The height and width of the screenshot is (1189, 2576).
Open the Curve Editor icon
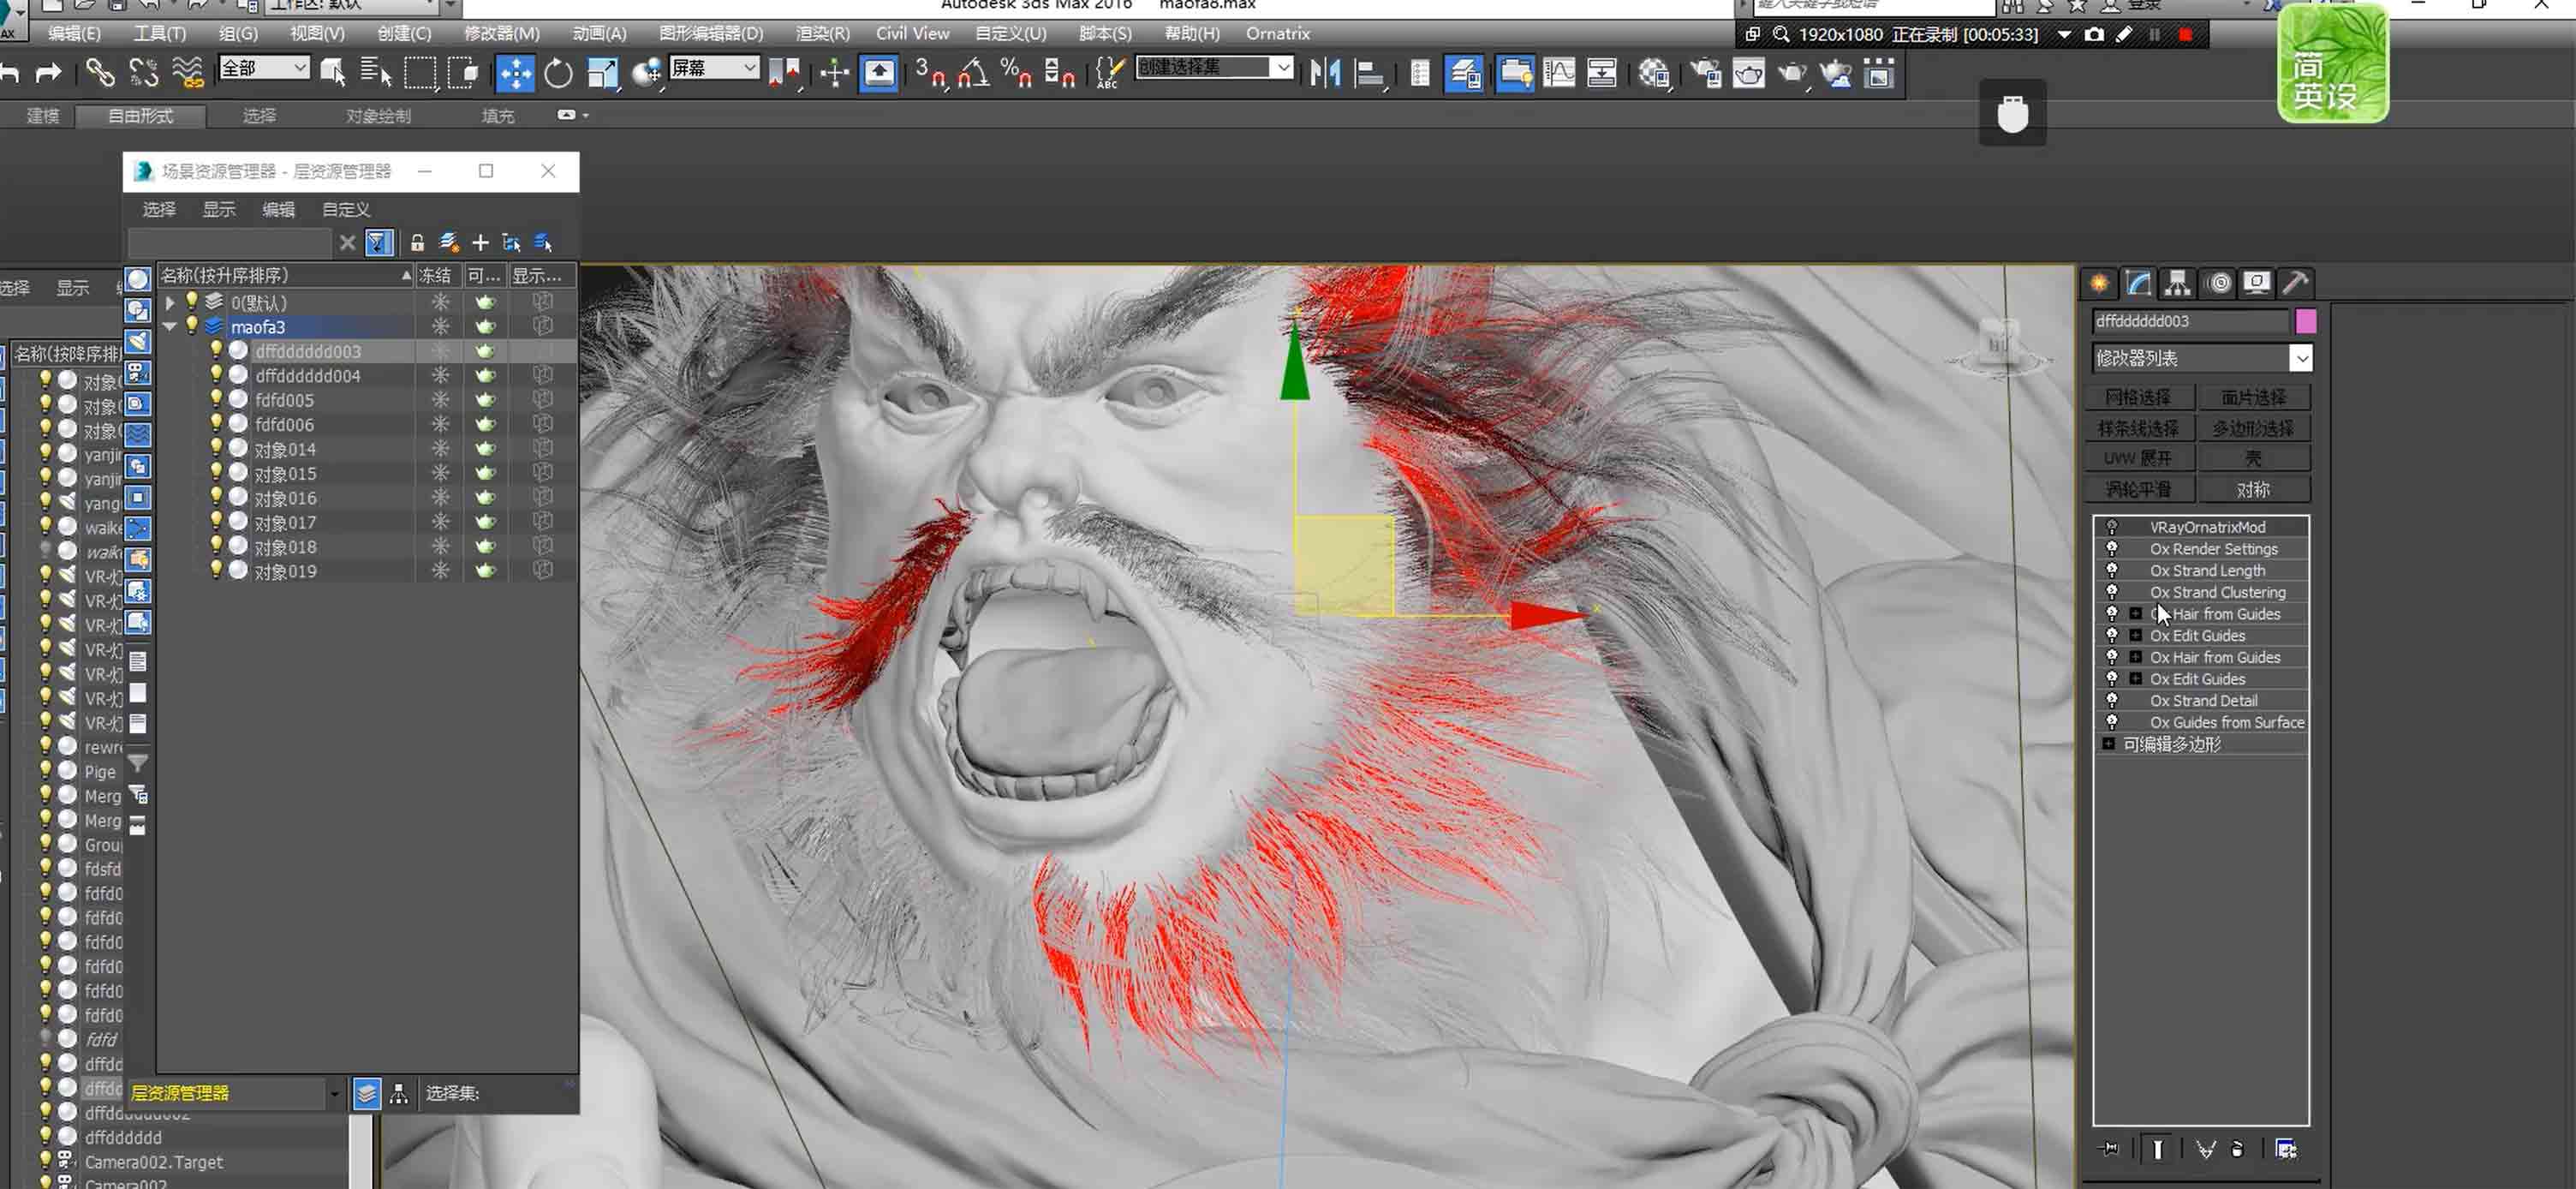1559,73
